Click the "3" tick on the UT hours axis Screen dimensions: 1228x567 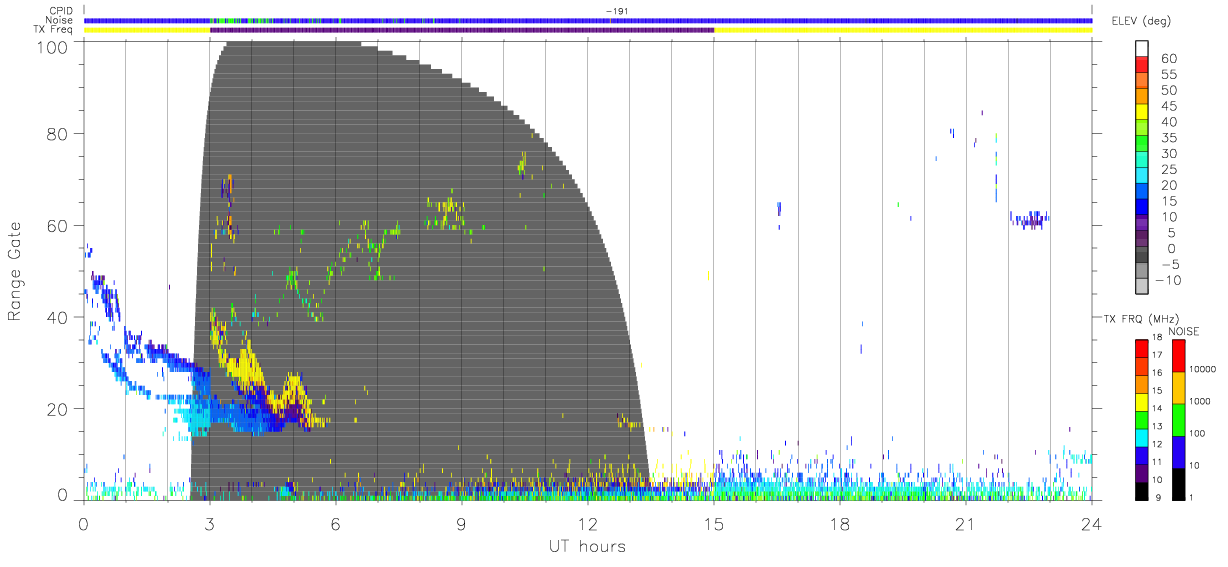point(209,525)
